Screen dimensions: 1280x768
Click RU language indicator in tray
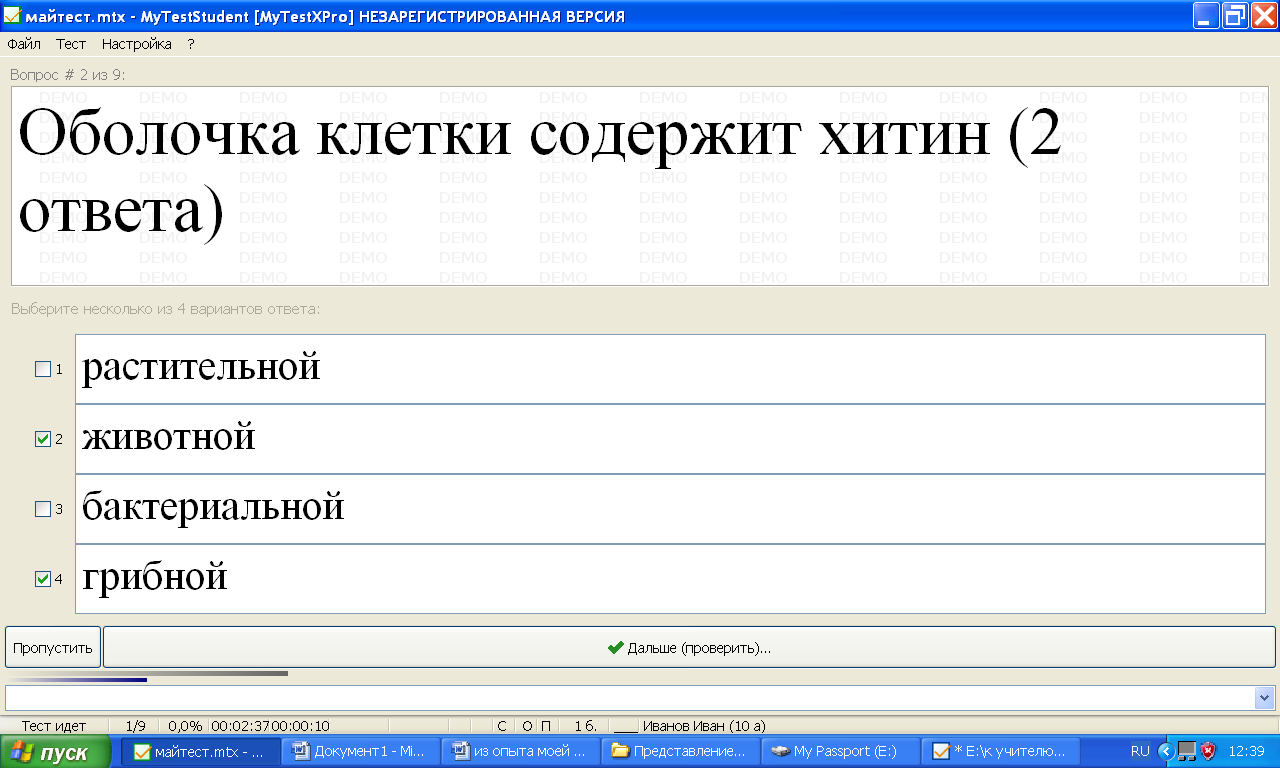click(1140, 751)
